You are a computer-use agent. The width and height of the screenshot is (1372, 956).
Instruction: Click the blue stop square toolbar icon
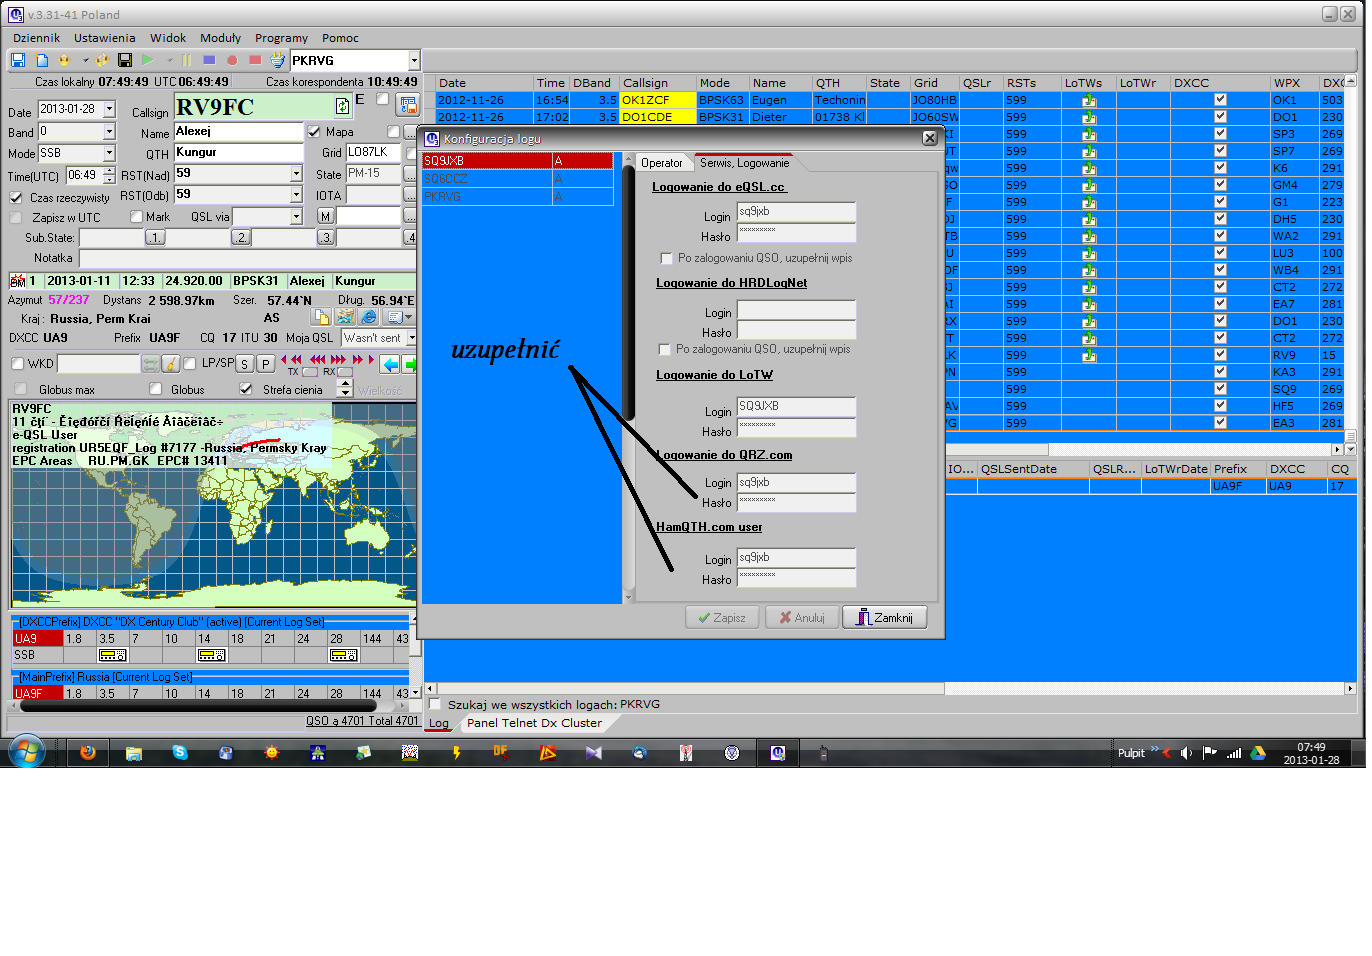[209, 60]
